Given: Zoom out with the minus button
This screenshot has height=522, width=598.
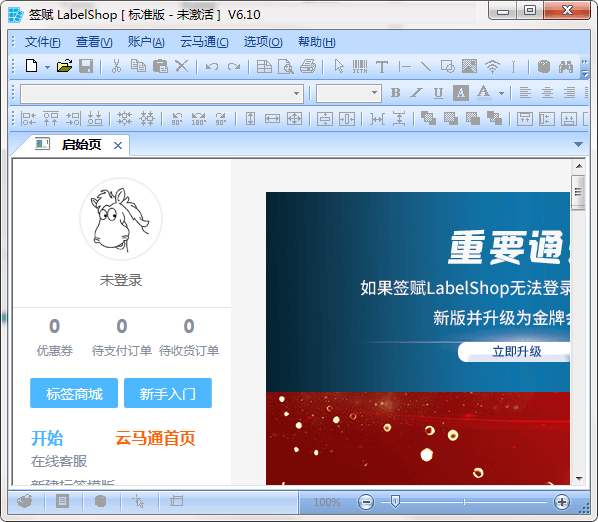Looking at the screenshot, I should 366,502.
